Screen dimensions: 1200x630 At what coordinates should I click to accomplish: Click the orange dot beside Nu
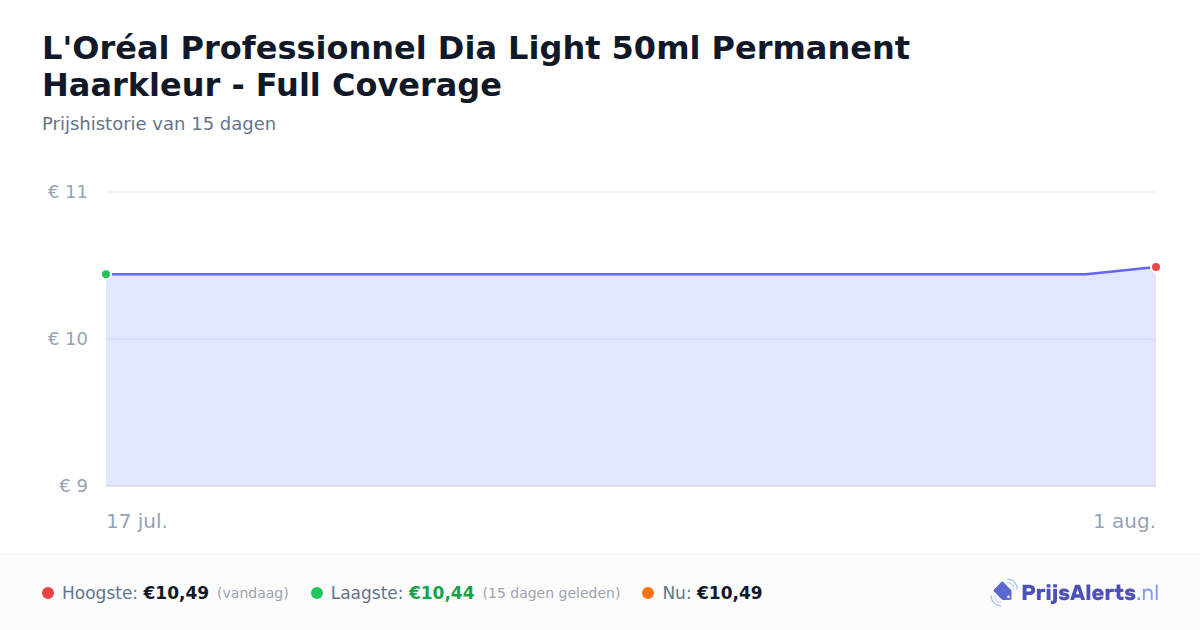(x=648, y=593)
